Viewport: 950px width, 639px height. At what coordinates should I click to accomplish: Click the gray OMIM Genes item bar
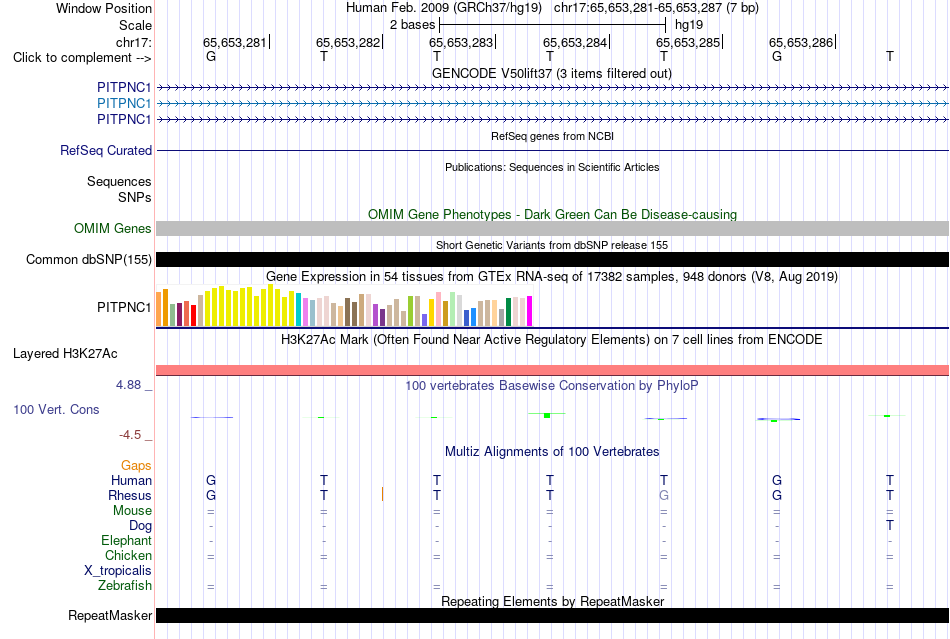[x=552, y=228]
